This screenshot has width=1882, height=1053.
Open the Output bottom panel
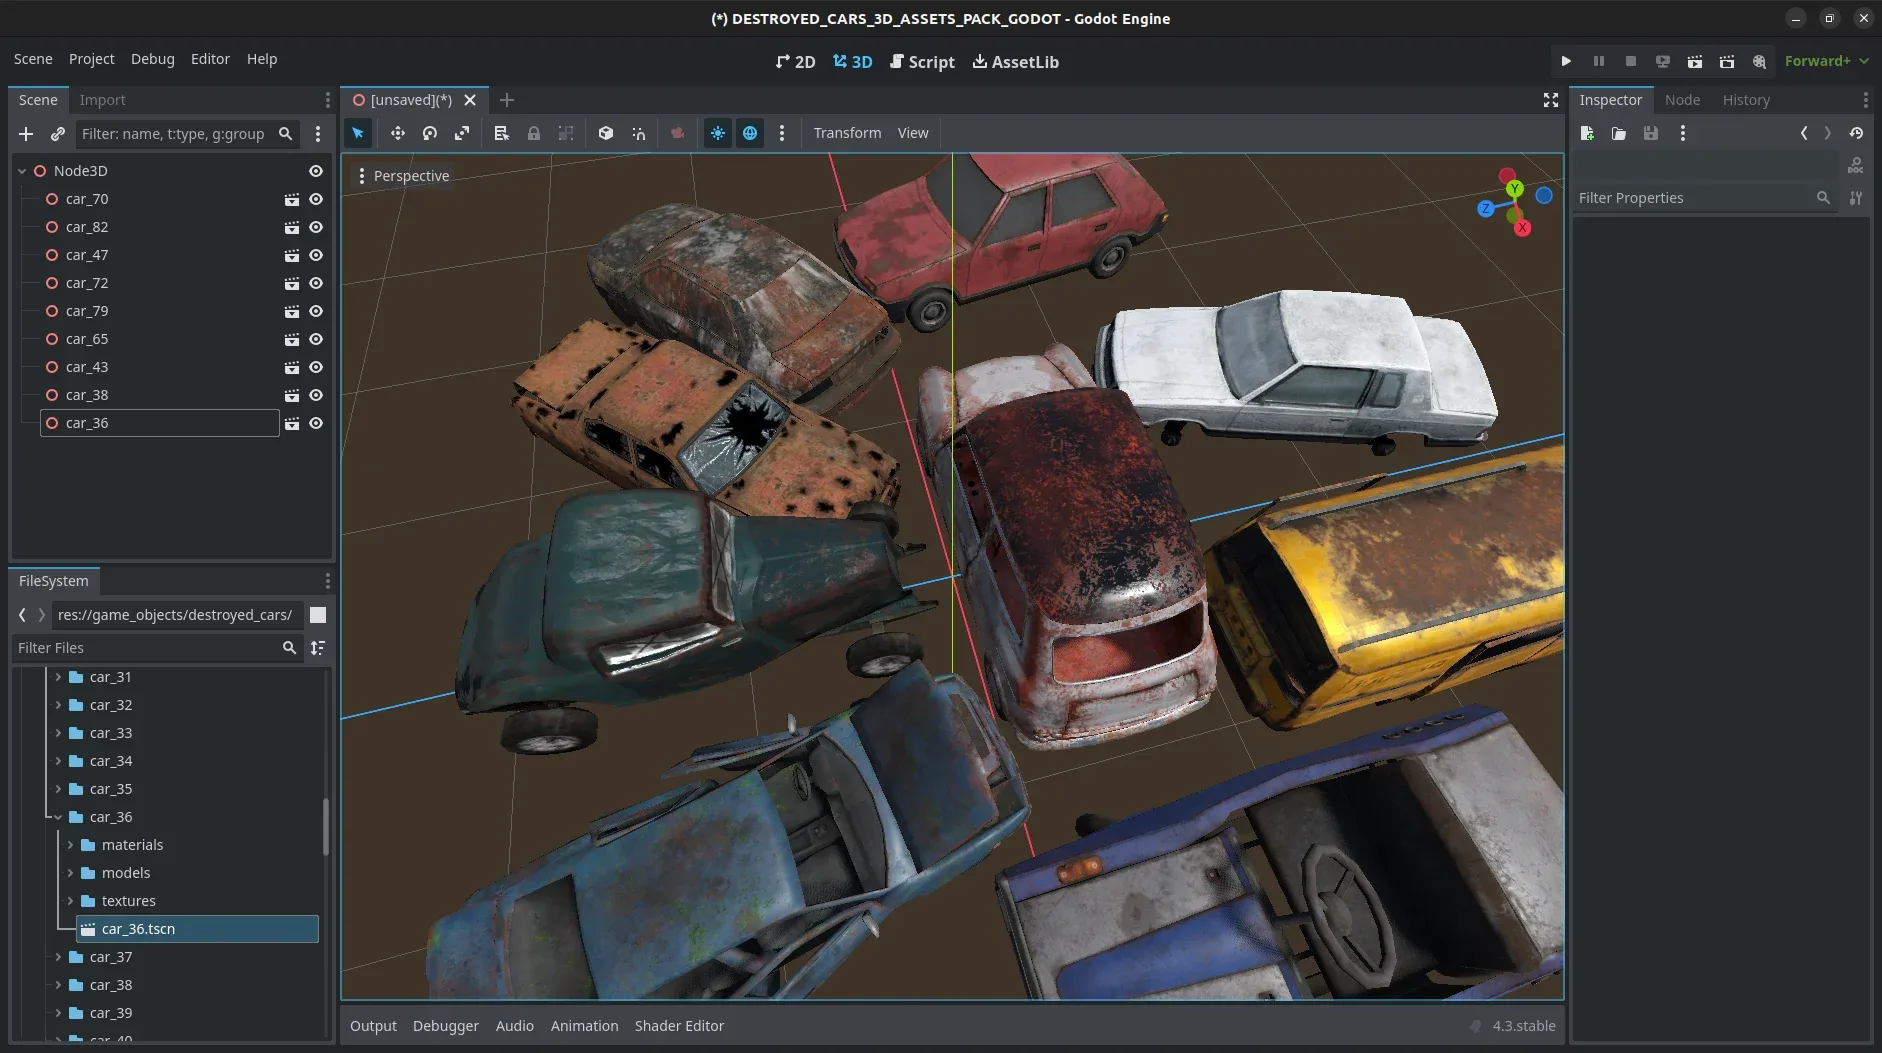(373, 1026)
